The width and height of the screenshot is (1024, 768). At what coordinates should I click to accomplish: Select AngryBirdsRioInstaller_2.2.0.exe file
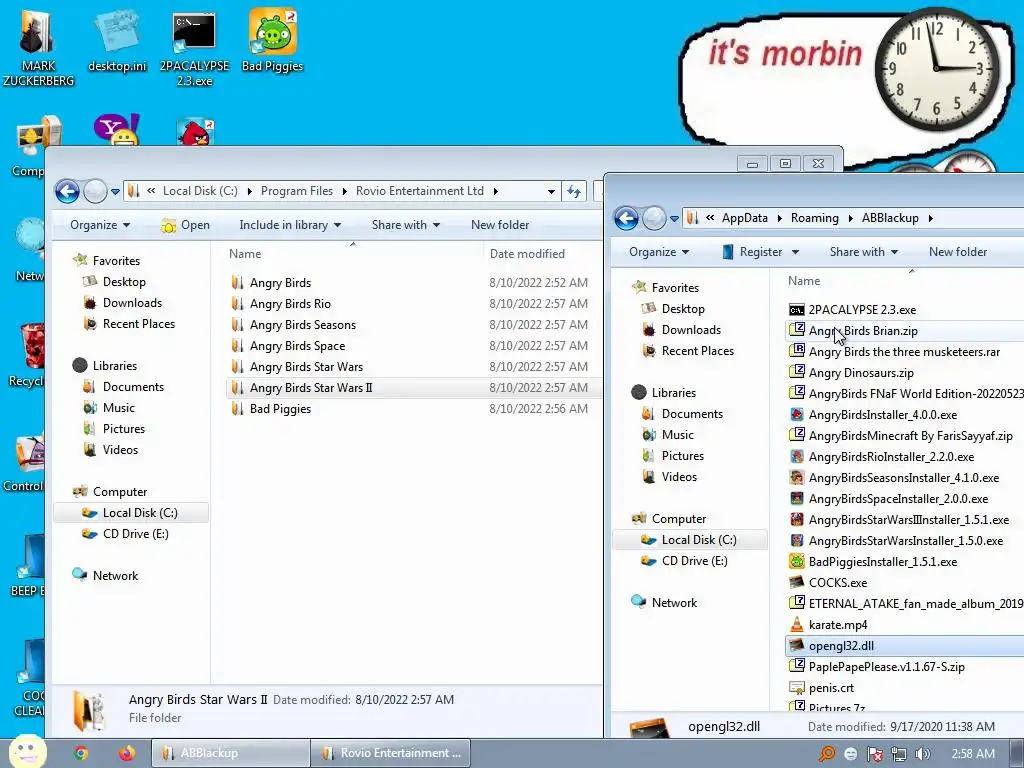click(x=891, y=456)
